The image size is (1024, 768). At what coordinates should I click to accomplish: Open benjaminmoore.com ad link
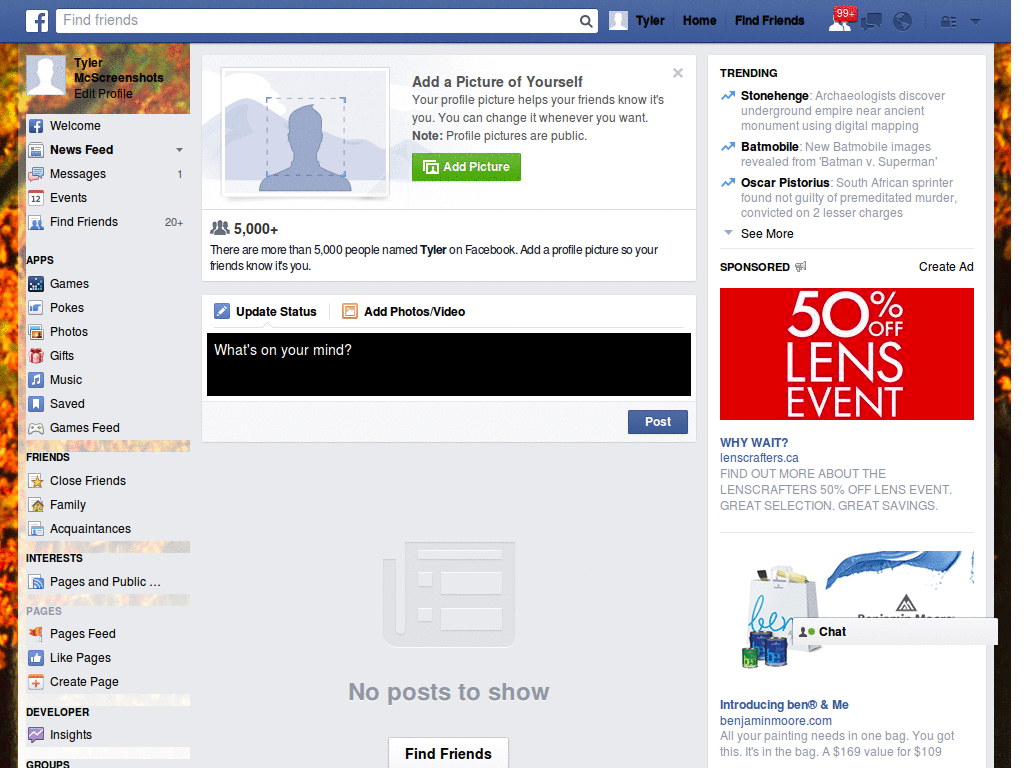[x=776, y=720]
